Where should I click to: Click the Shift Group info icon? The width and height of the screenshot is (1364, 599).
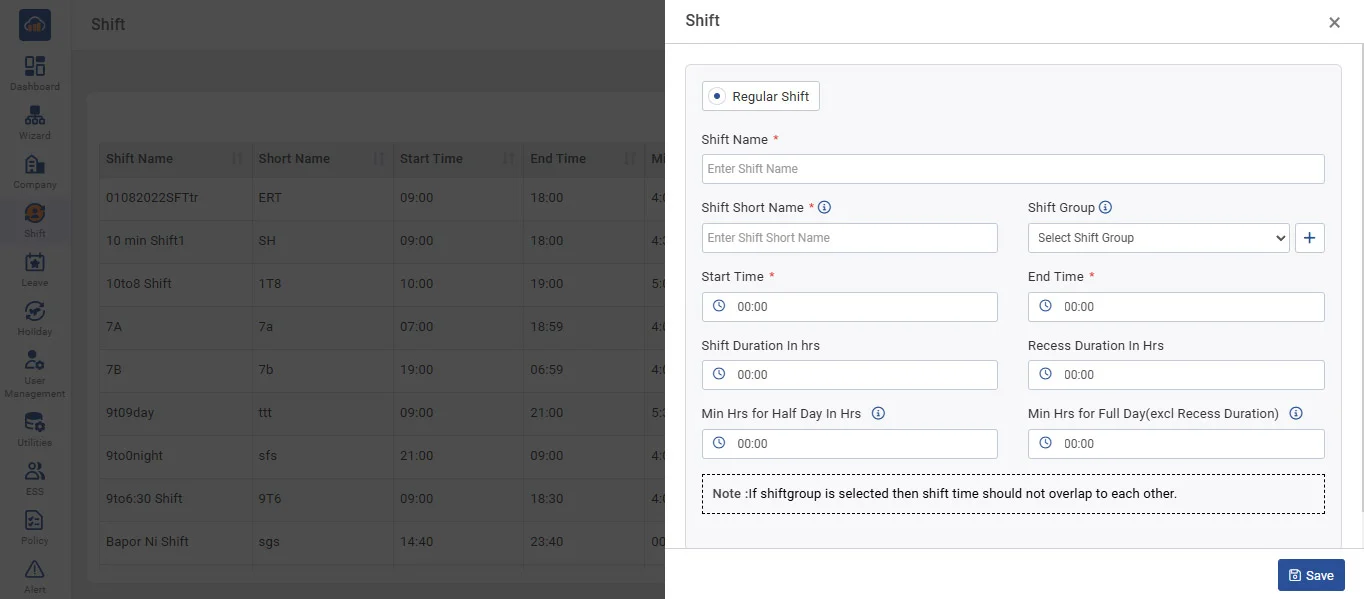[x=1105, y=208]
